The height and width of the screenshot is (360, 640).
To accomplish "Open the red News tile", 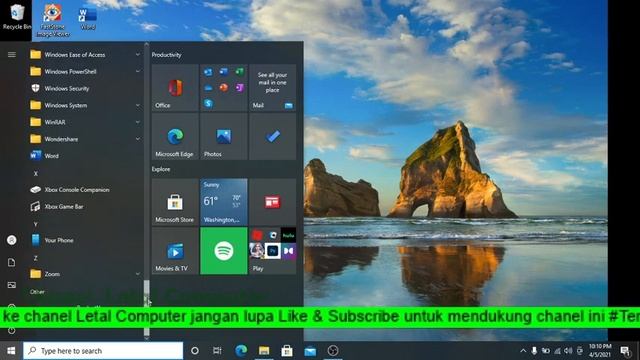I will point(272,202).
